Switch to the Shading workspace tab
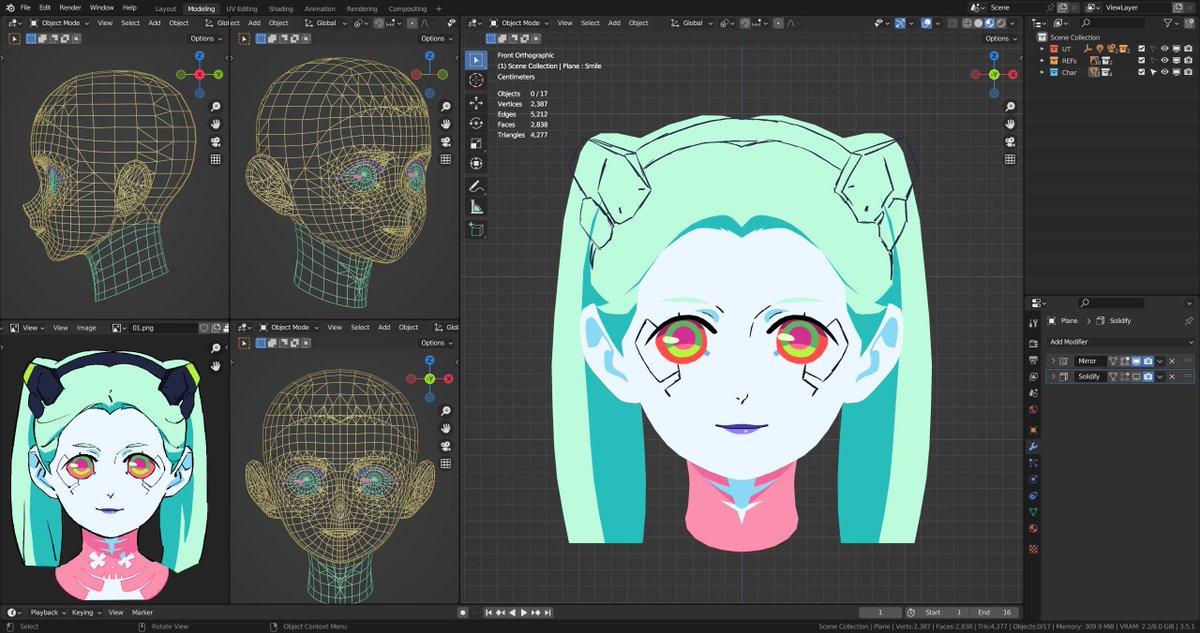The height and width of the screenshot is (633, 1200). click(x=281, y=9)
